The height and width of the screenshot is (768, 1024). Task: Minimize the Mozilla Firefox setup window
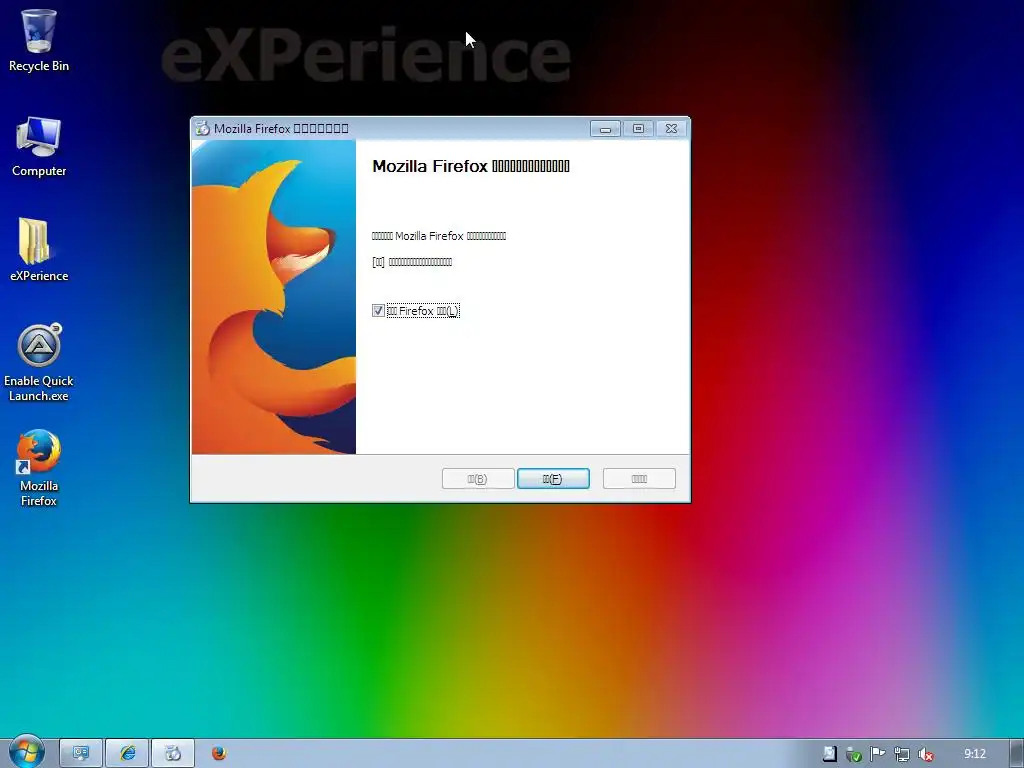point(605,129)
